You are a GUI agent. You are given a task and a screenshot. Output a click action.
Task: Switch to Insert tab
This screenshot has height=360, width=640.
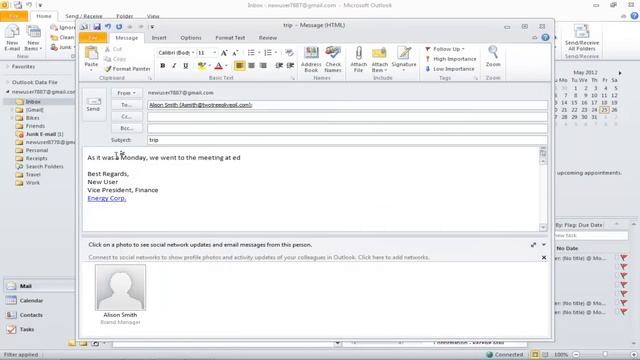(159, 38)
